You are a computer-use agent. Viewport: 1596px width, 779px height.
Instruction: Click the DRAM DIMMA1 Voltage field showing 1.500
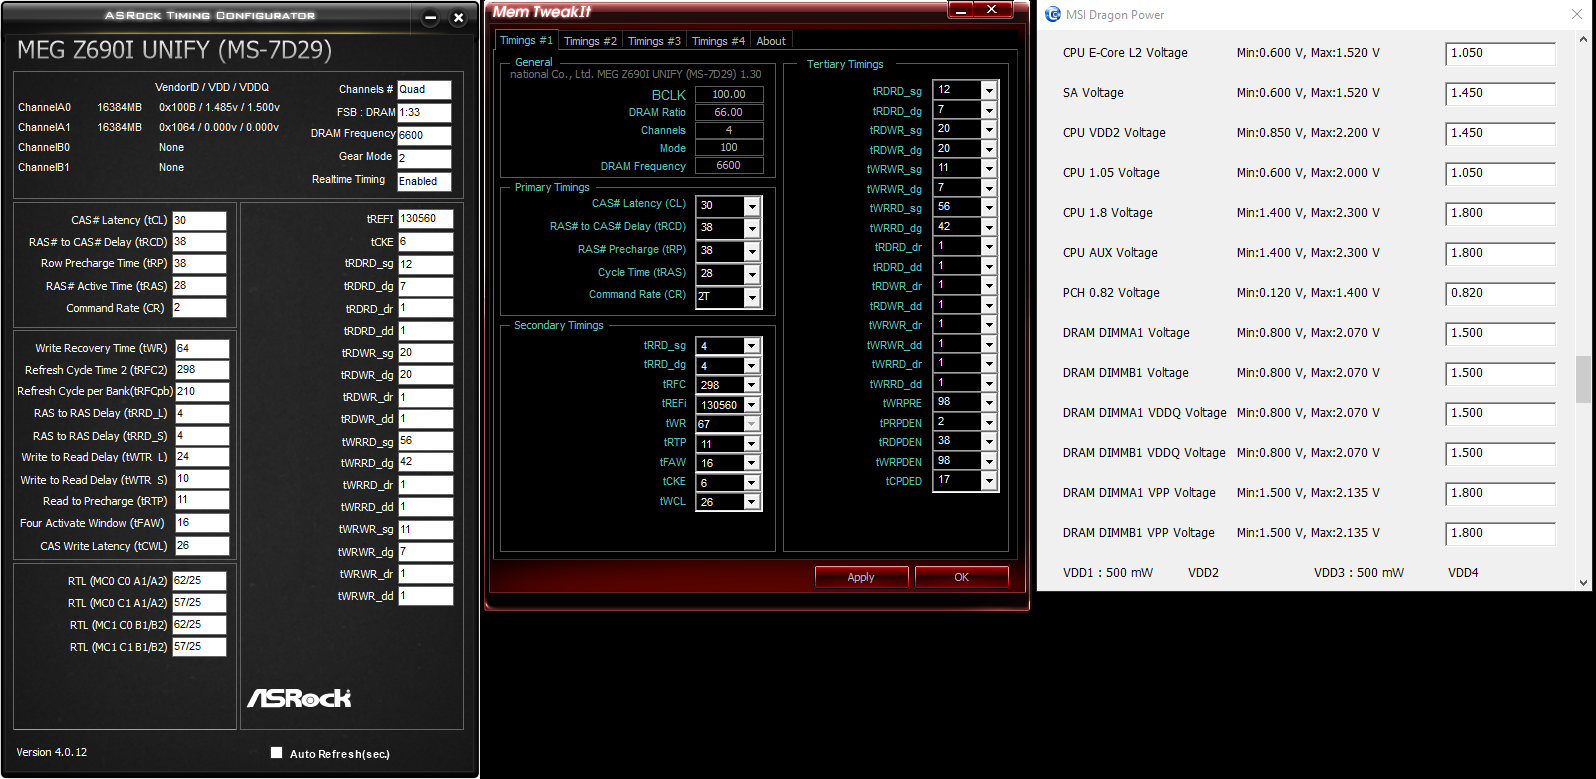1500,334
